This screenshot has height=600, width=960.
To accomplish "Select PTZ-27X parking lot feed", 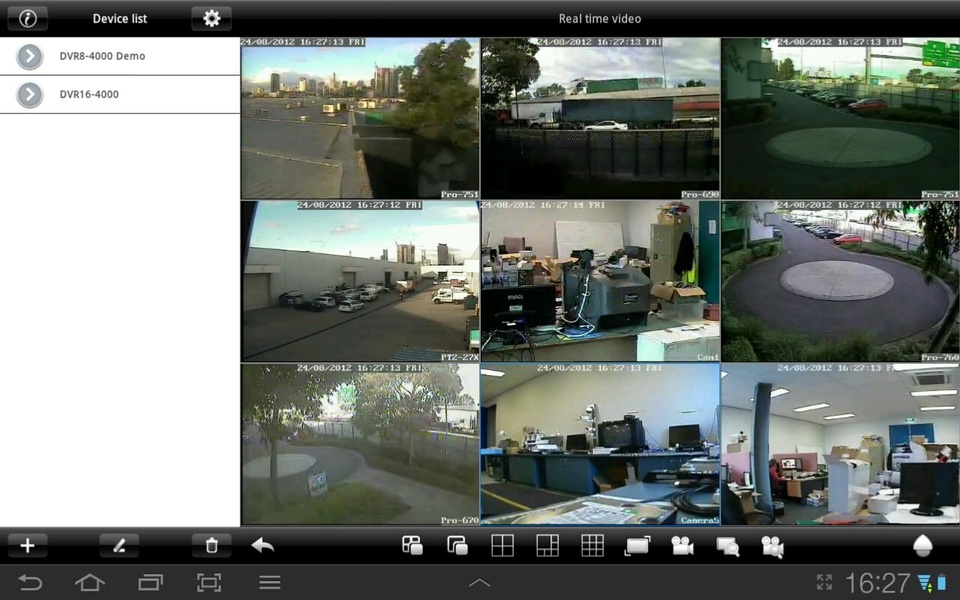I will pyautogui.click(x=360, y=281).
